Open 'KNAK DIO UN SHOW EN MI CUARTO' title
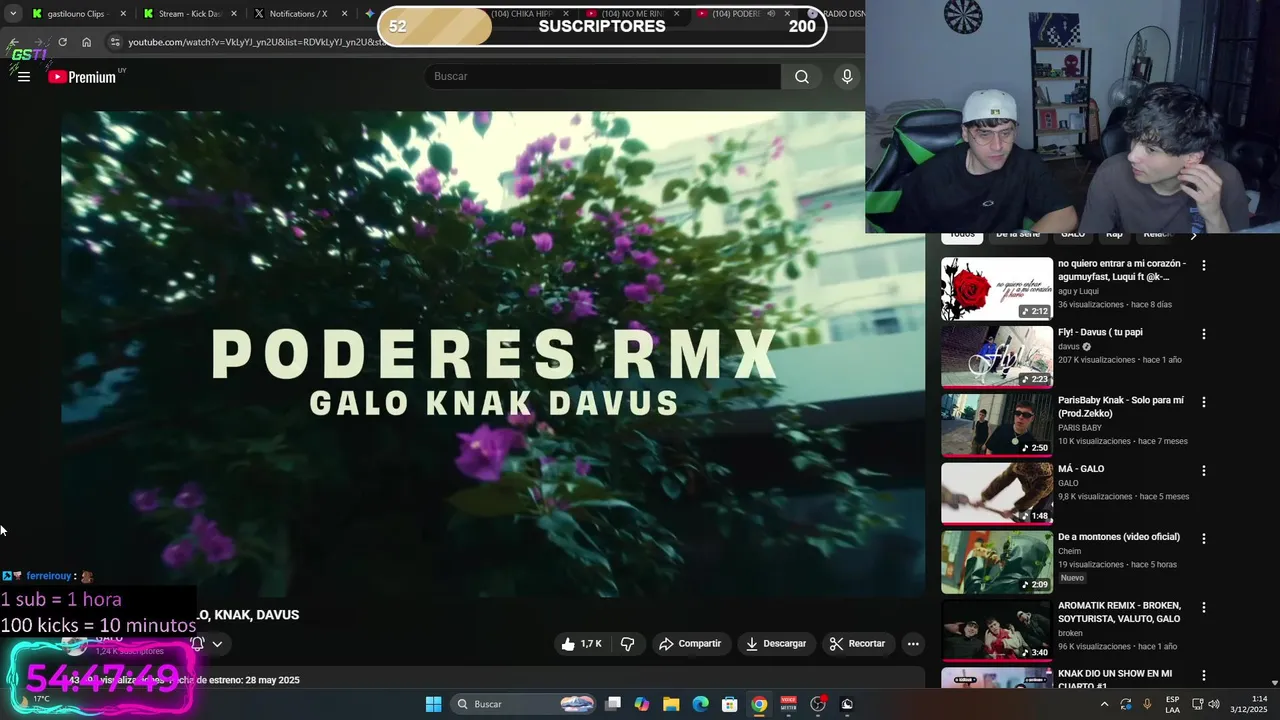The height and width of the screenshot is (720, 1280). click(x=1115, y=680)
